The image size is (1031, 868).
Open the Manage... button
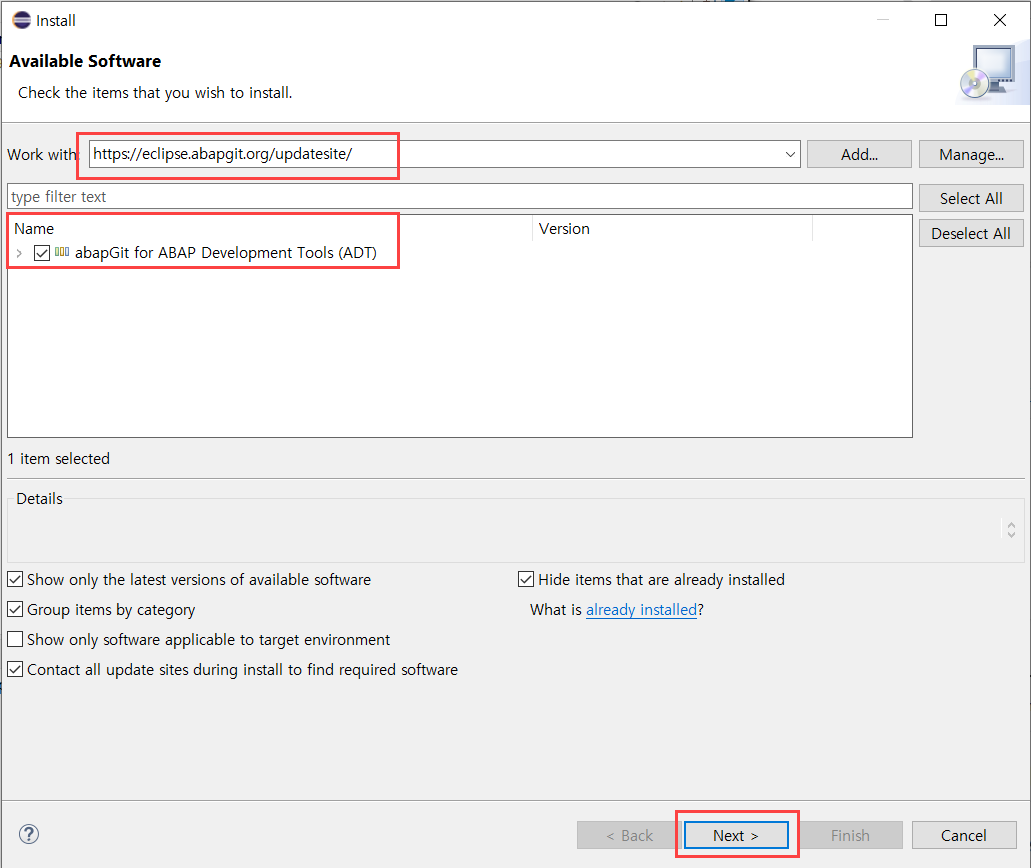tap(971, 155)
